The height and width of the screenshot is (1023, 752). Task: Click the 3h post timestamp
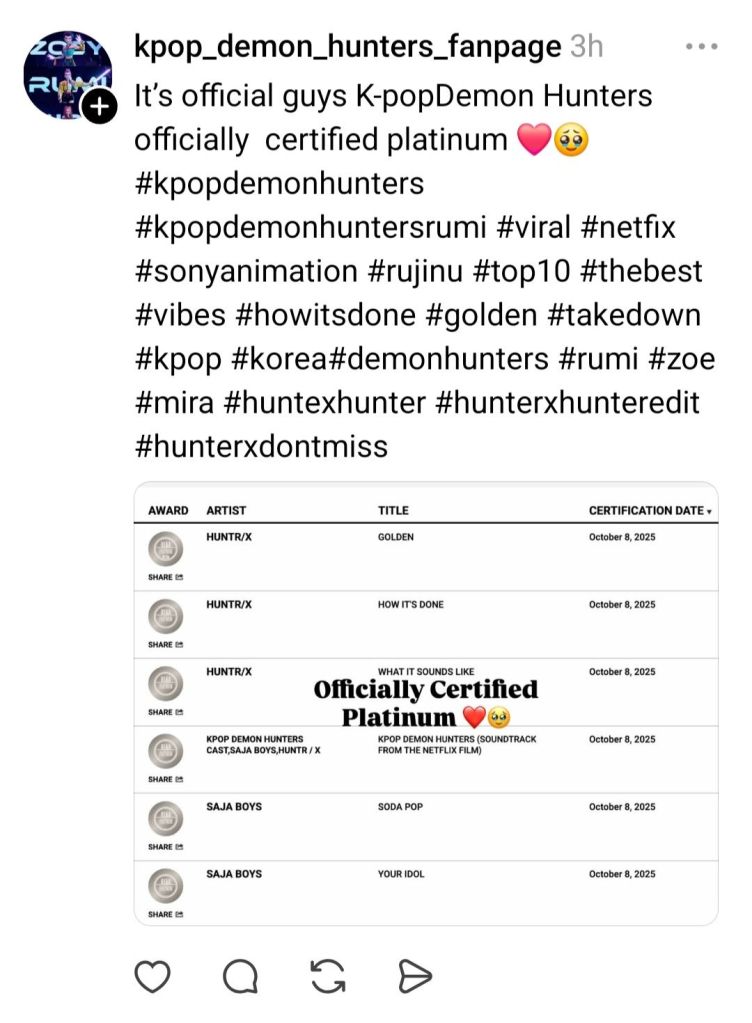coord(587,46)
